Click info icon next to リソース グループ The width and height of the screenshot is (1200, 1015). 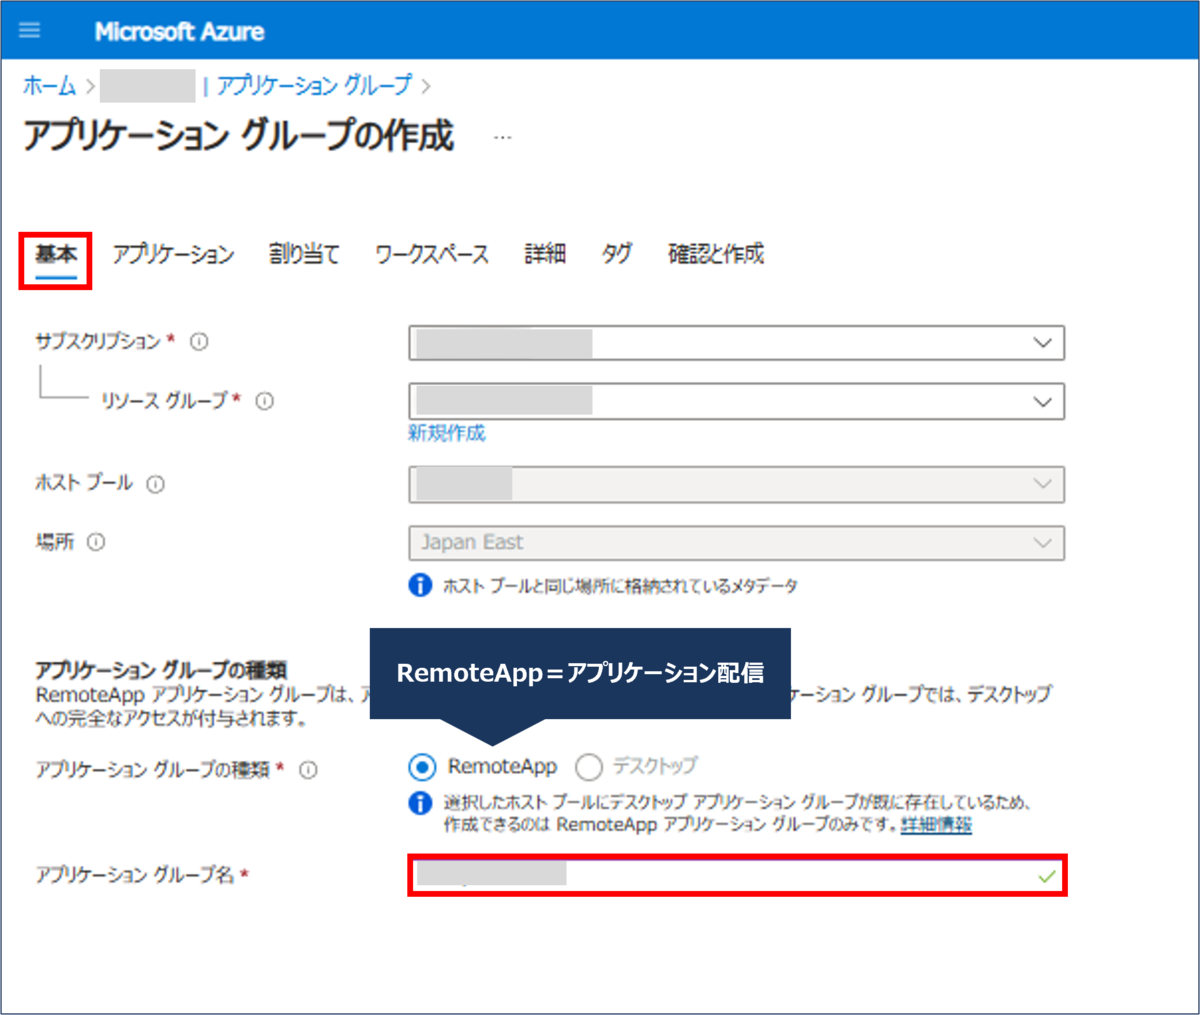tap(264, 401)
